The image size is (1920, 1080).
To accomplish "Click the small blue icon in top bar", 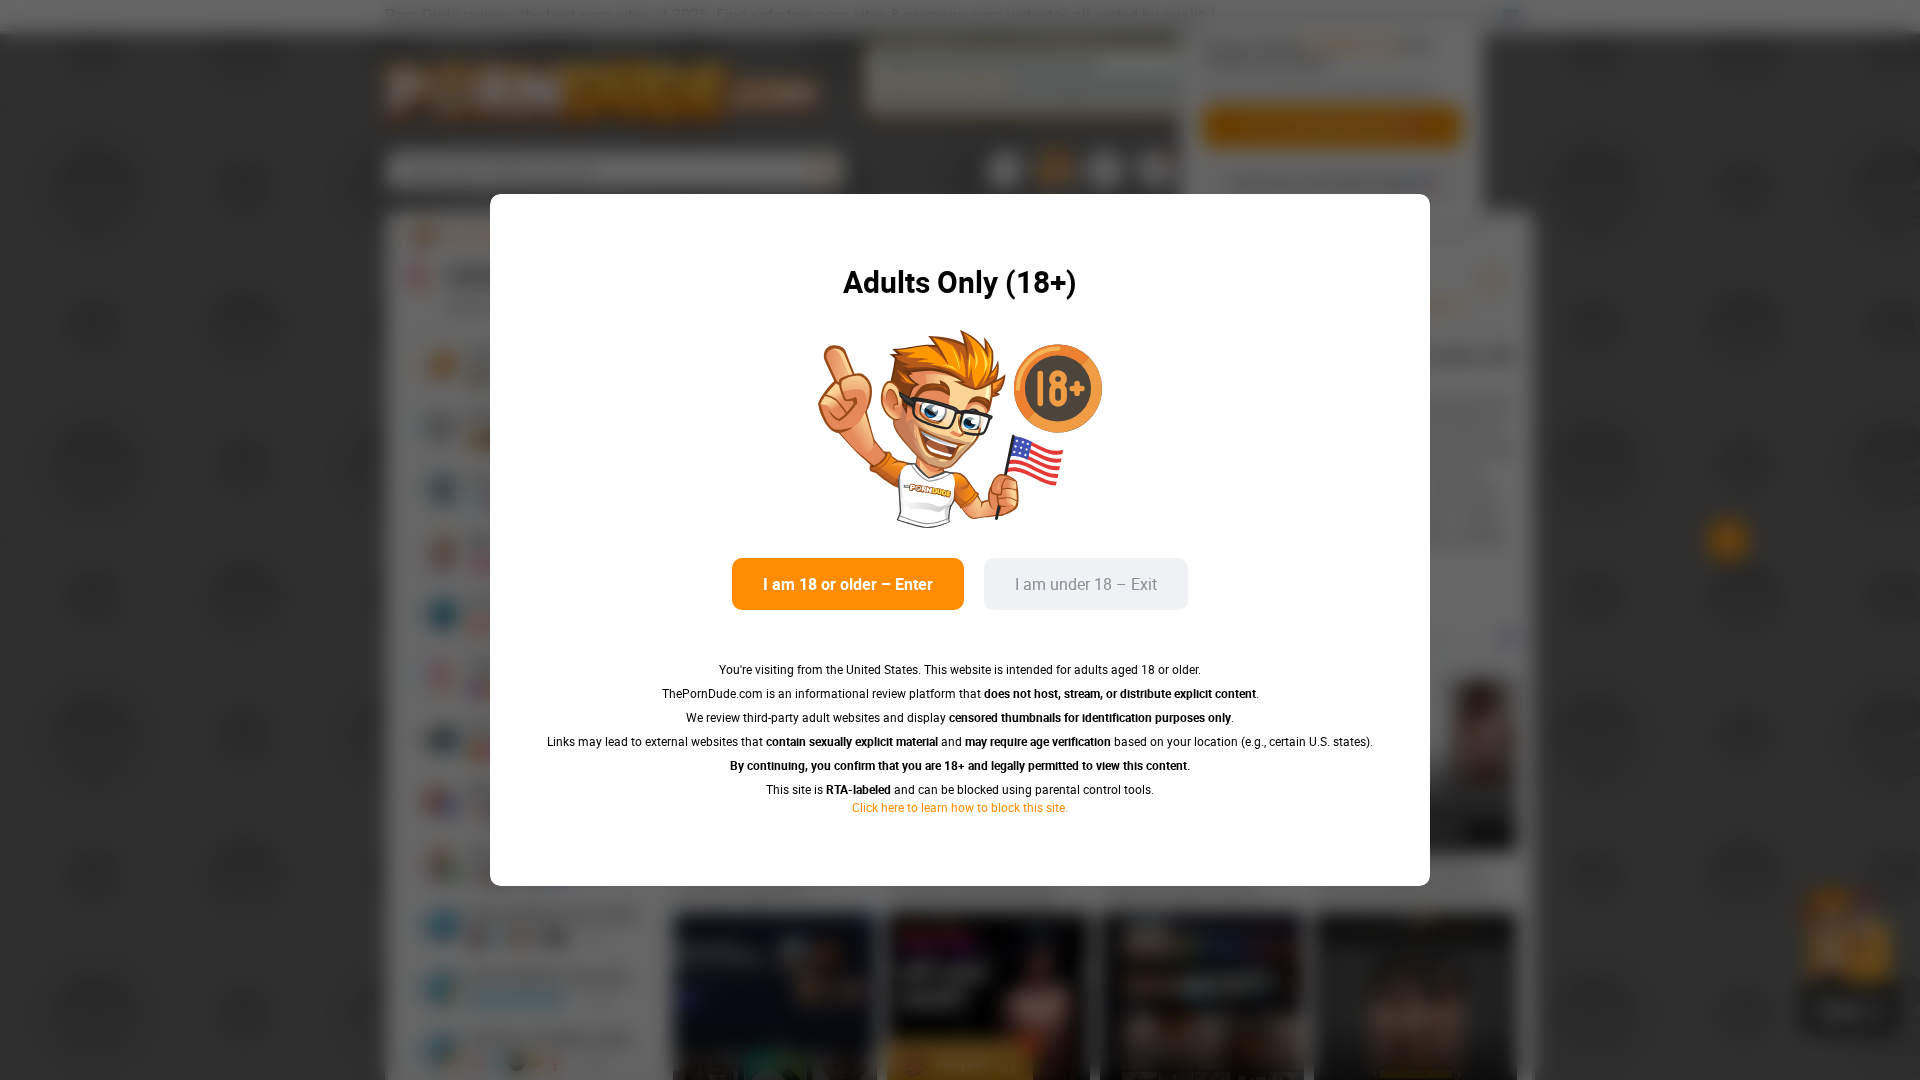I will [x=1510, y=15].
